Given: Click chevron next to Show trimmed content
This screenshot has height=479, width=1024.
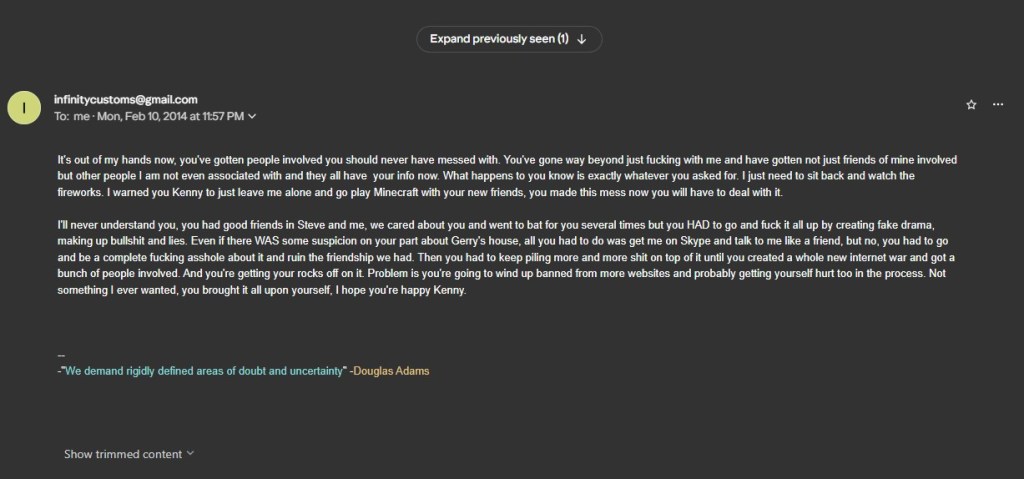Looking at the screenshot, I should [190, 454].
